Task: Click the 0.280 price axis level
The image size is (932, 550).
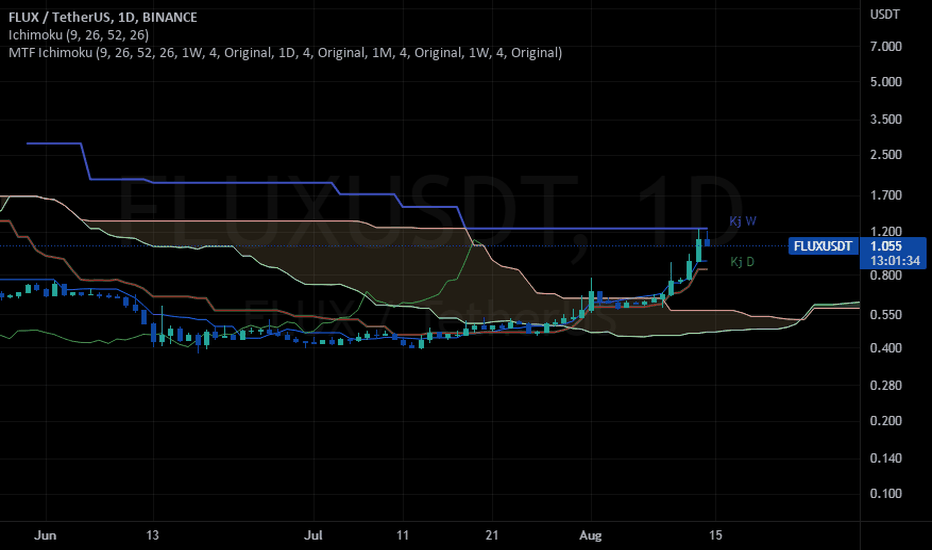Action: click(886, 385)
